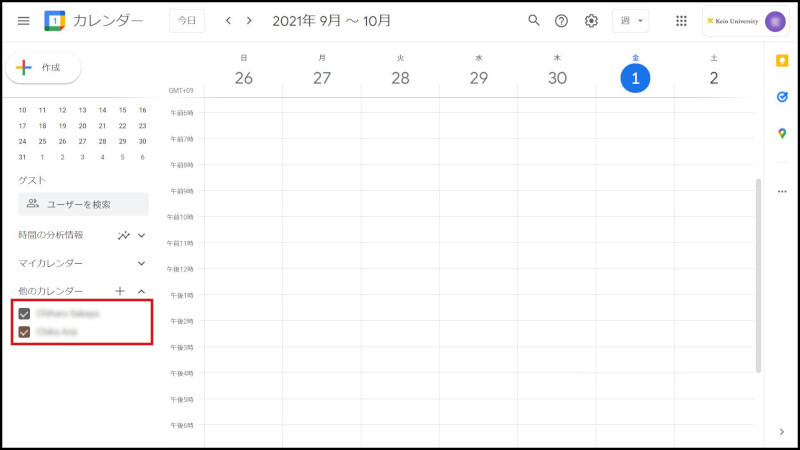800x450 pixels.
Task: Expand the 時間の分析情報 section
Action: (141, 235)
